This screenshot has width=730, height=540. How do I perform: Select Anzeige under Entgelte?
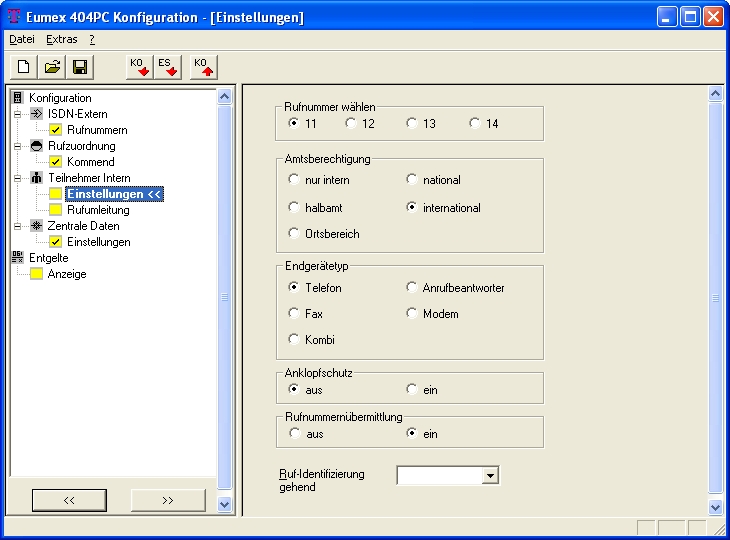[x=67, y=274]
